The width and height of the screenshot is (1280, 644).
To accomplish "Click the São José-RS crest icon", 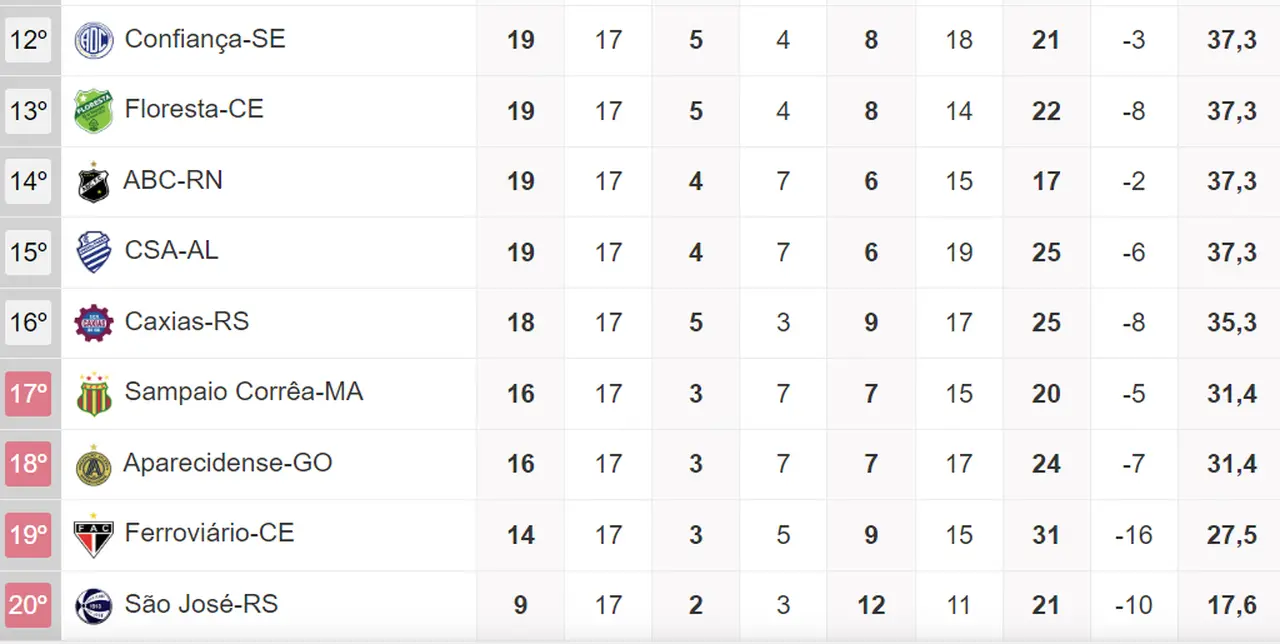I will coord(94,606).
